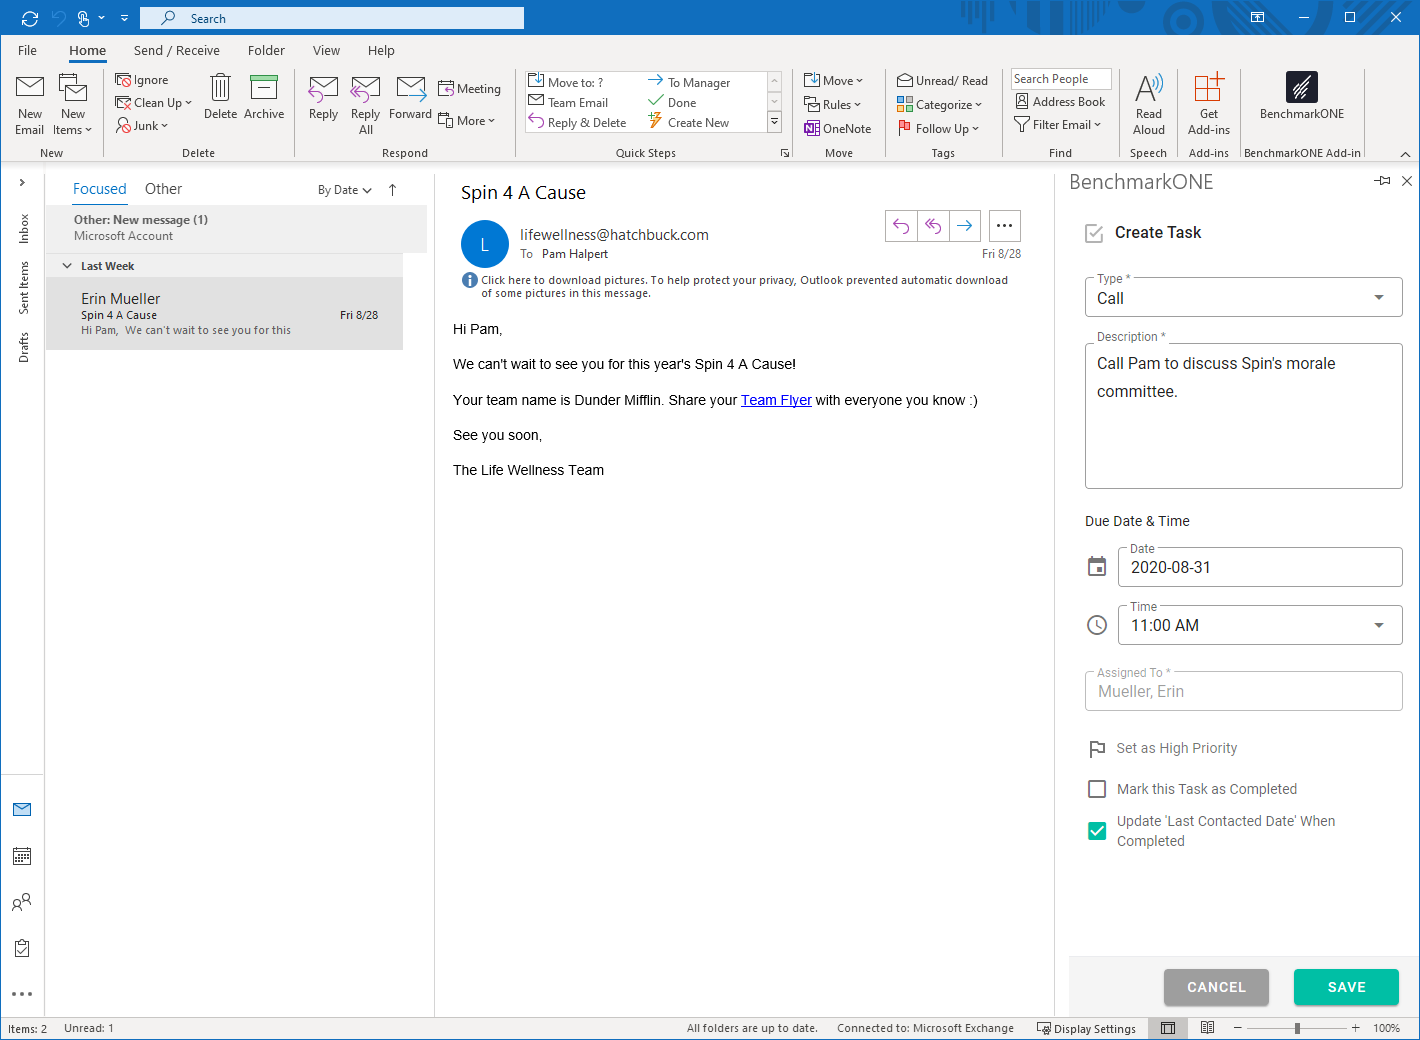Create a Meeting from the message
1420x1040 pixels.
pos(469,89)
